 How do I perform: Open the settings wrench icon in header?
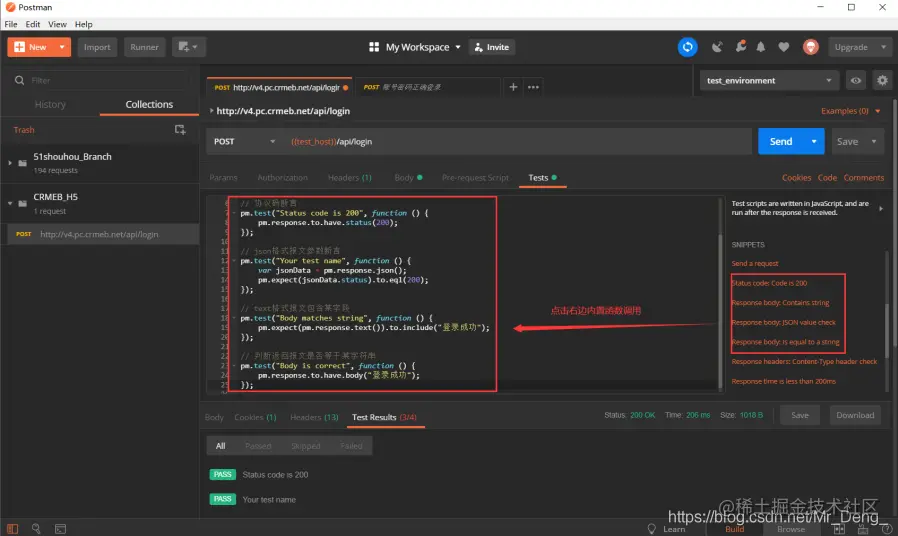pyautogui.click(x=741, y=46)
